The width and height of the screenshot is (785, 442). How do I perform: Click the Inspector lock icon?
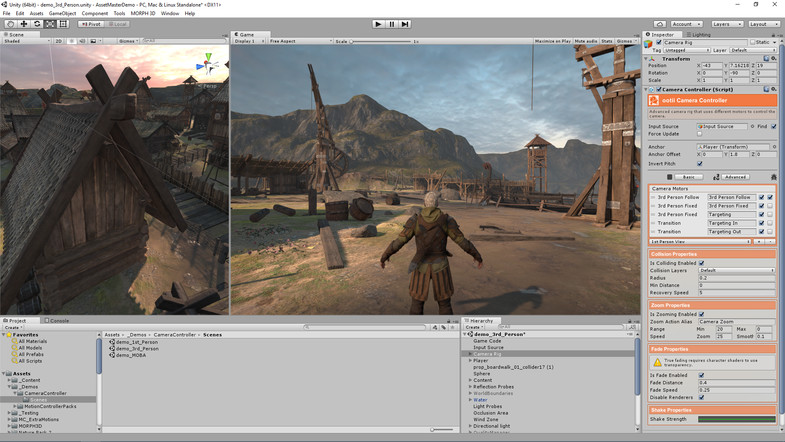773,35
